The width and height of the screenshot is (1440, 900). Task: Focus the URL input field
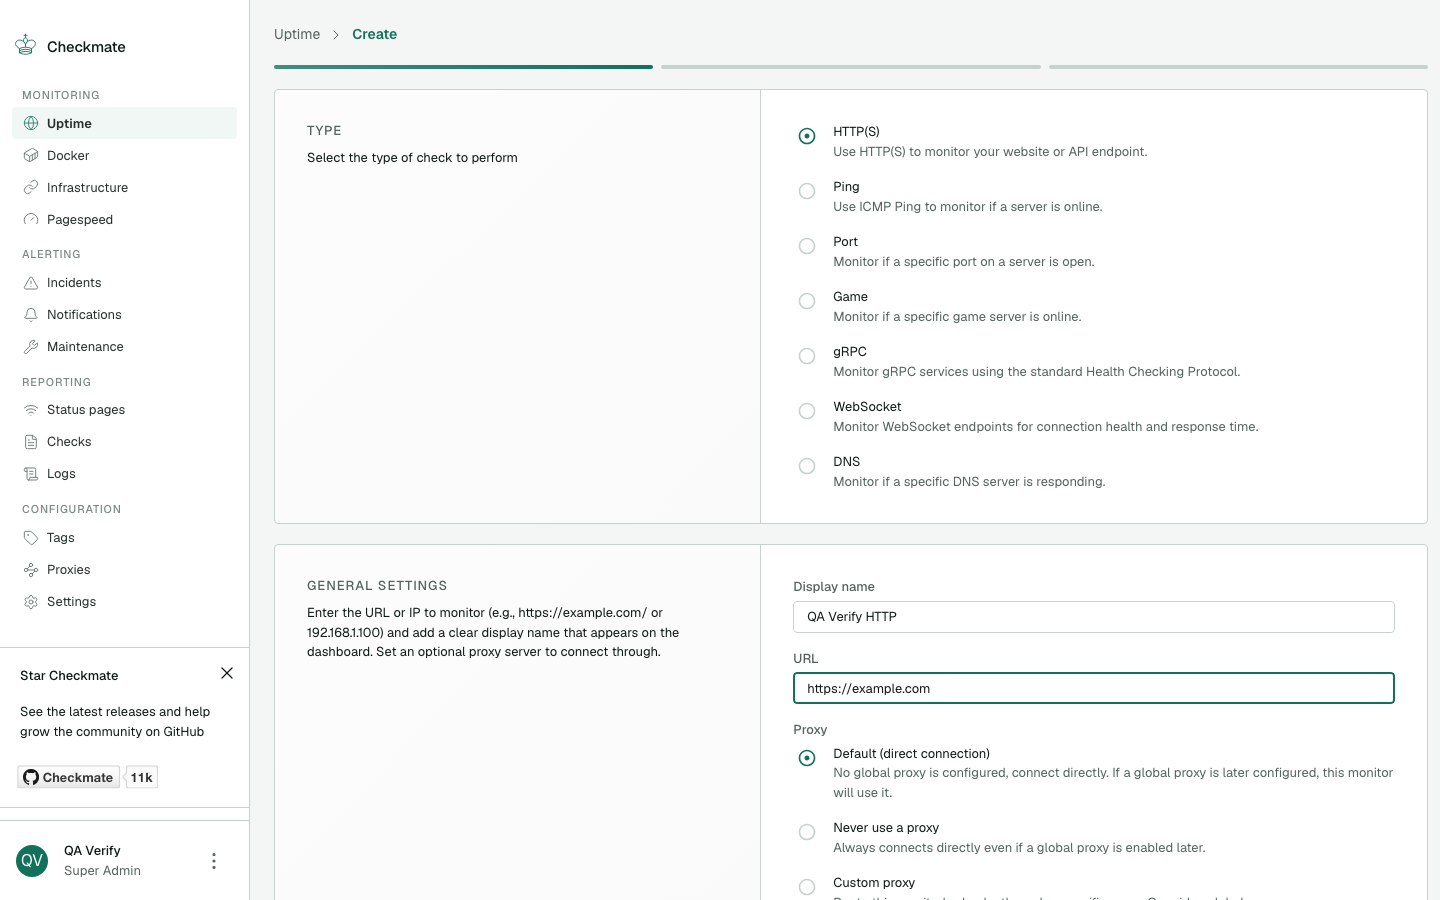[x=1094, y=688]
